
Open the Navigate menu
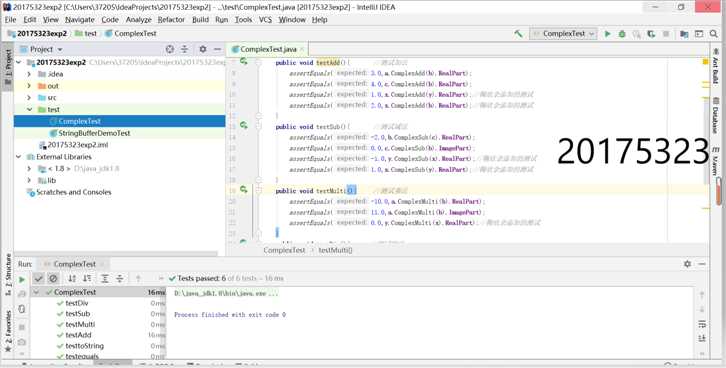pyautogui.click(x=80, y=19)
